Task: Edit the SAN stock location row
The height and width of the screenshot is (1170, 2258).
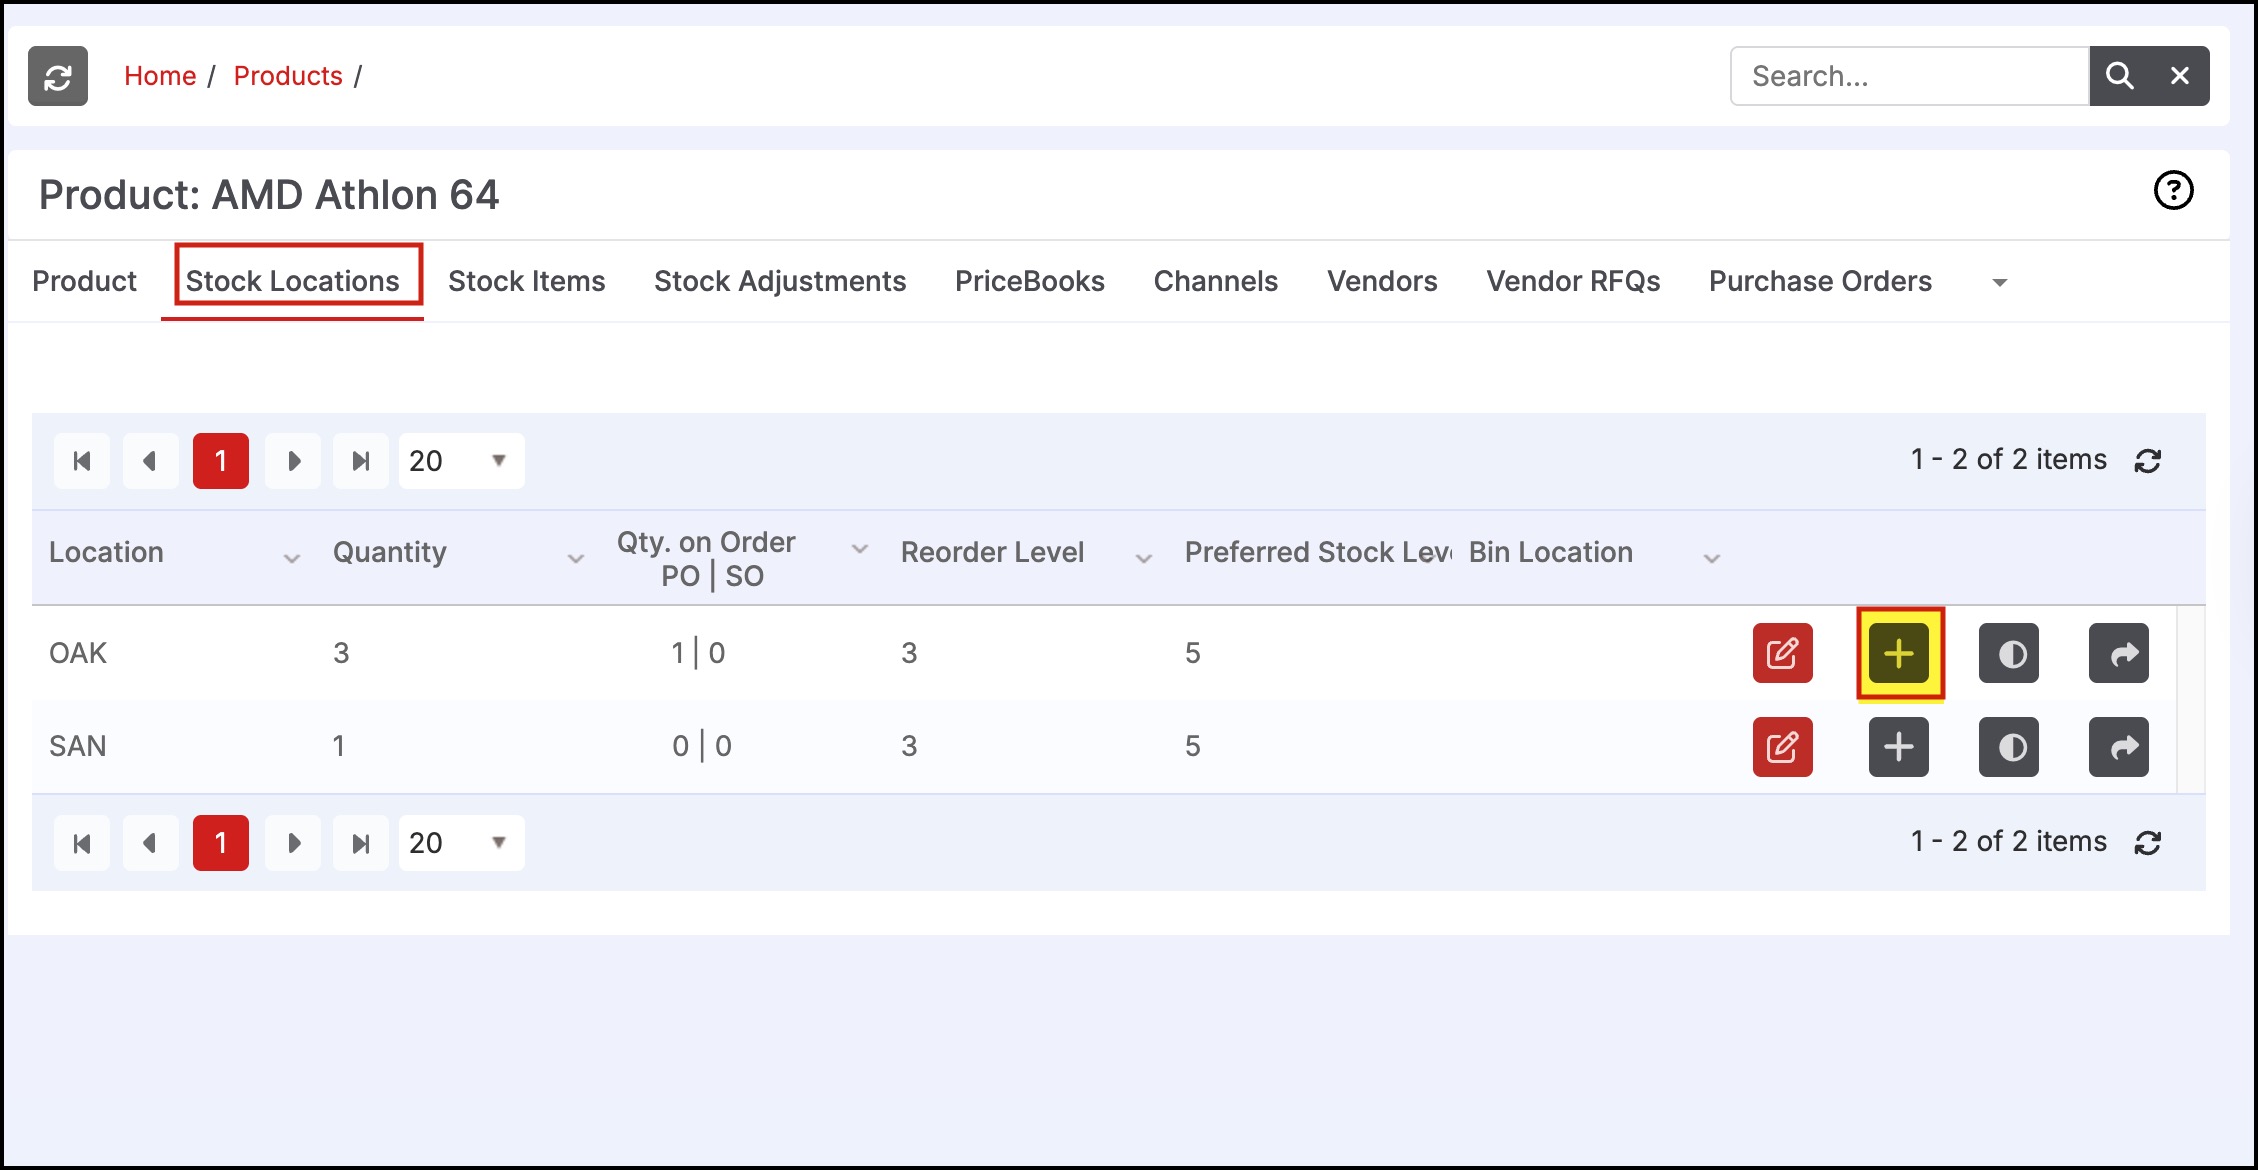Action: [1782, 746]
